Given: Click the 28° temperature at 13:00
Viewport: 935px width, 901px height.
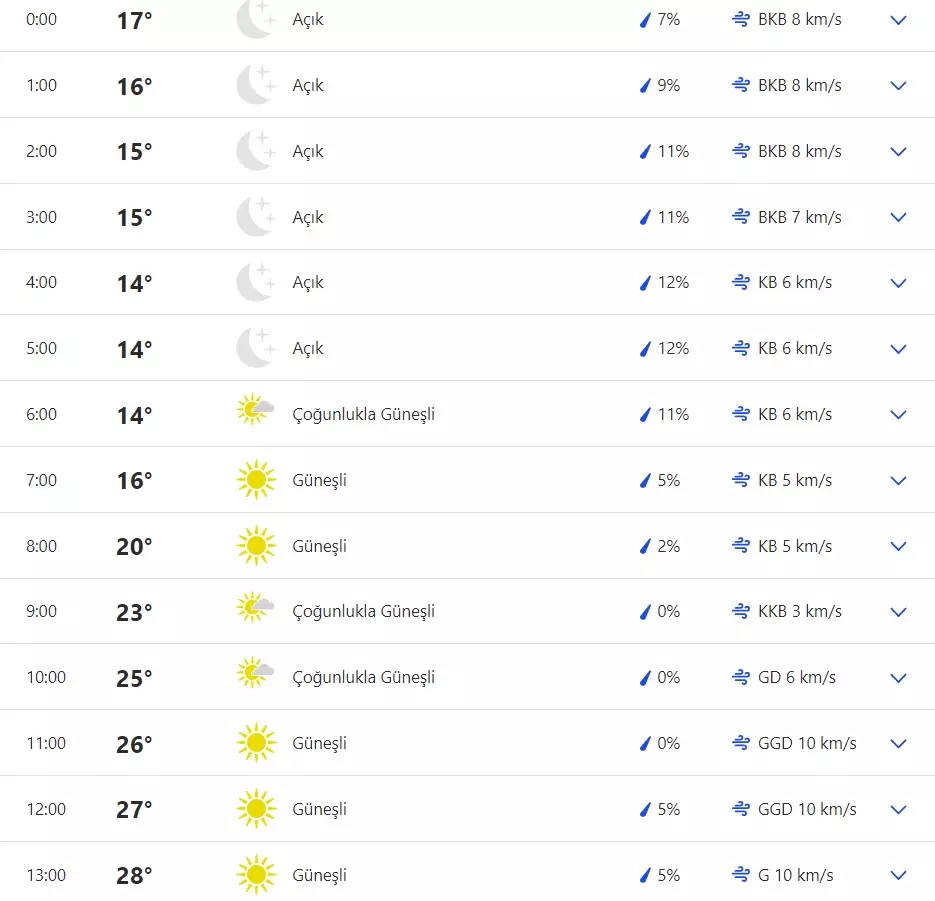Looking at the screenshot, I should click(x=134, y=876).
